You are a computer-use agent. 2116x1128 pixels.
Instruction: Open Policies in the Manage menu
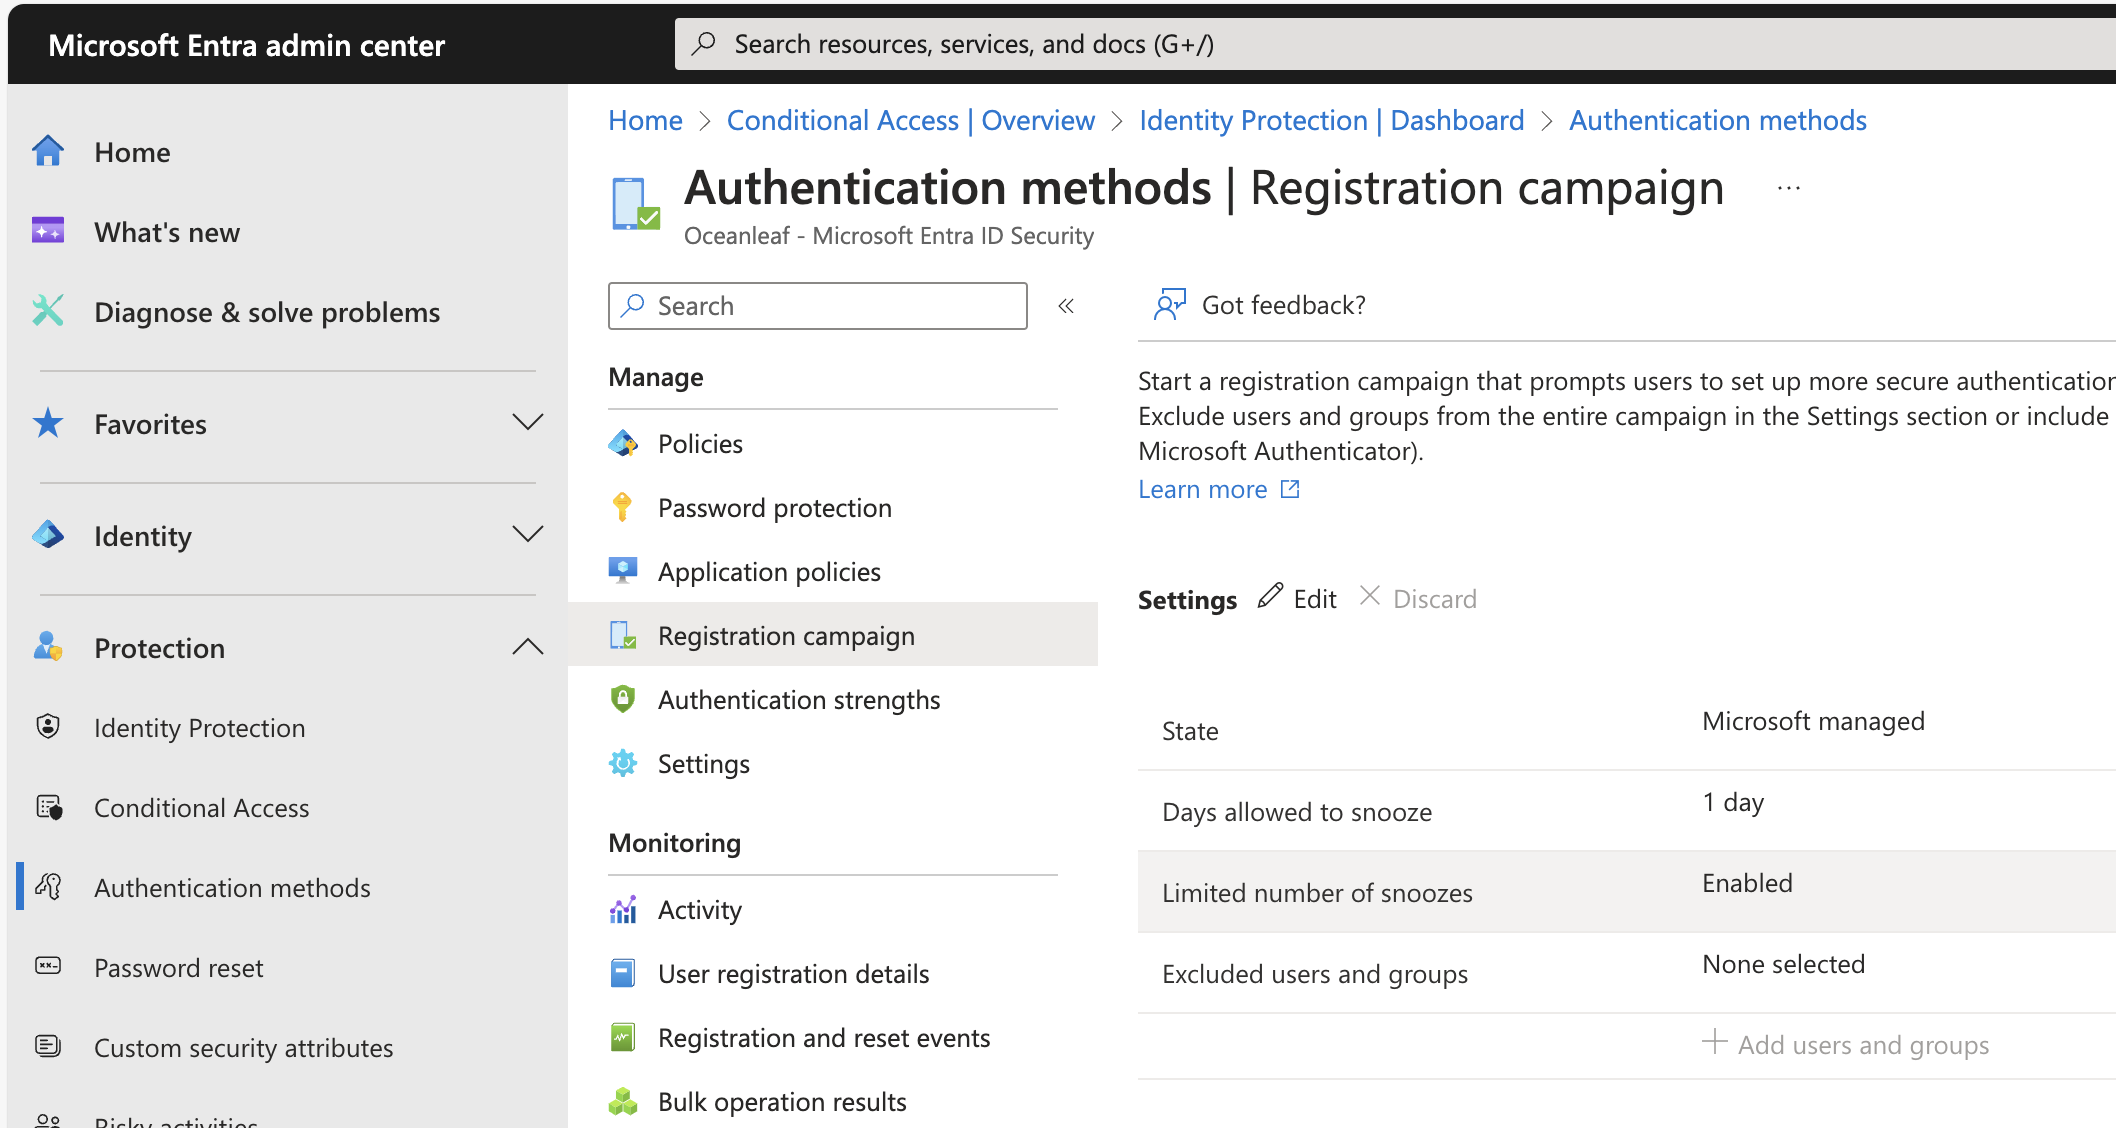tap(700, 444)
